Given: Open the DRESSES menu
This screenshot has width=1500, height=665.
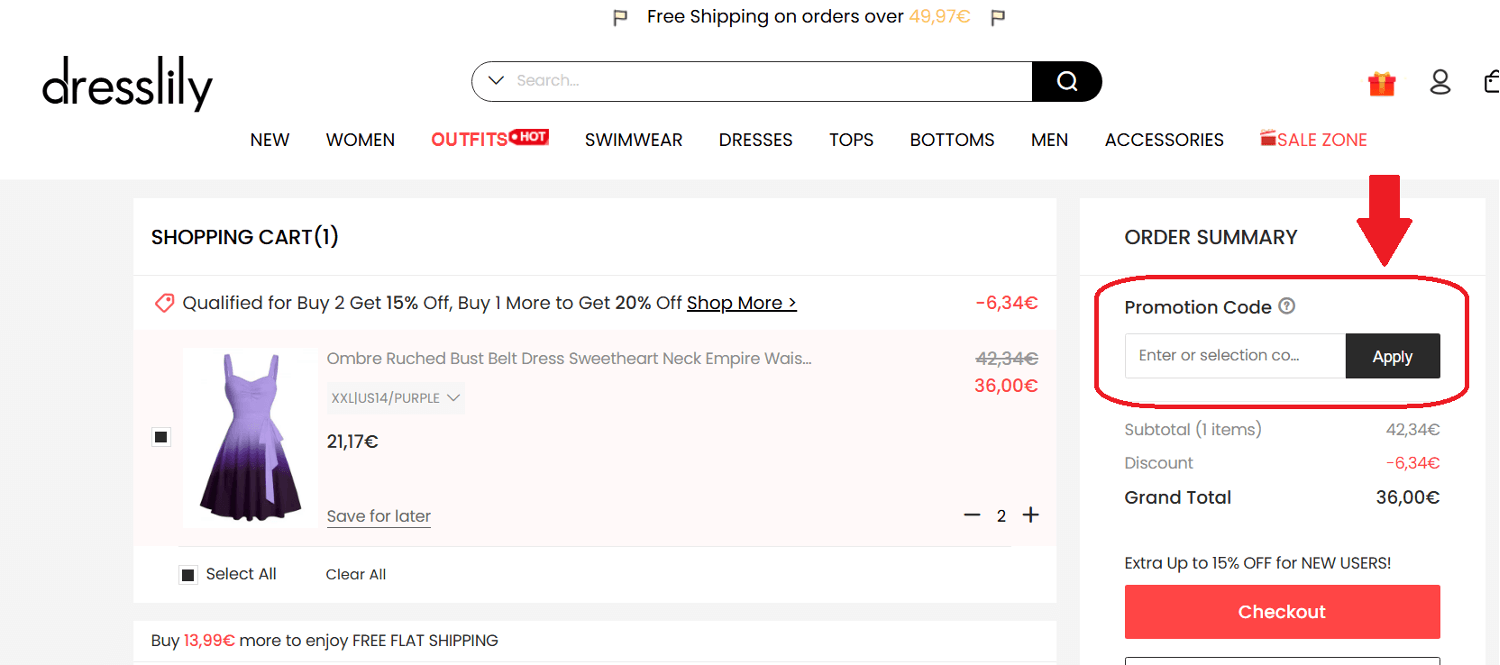Looking at the screenshot, I should point(756,140).
